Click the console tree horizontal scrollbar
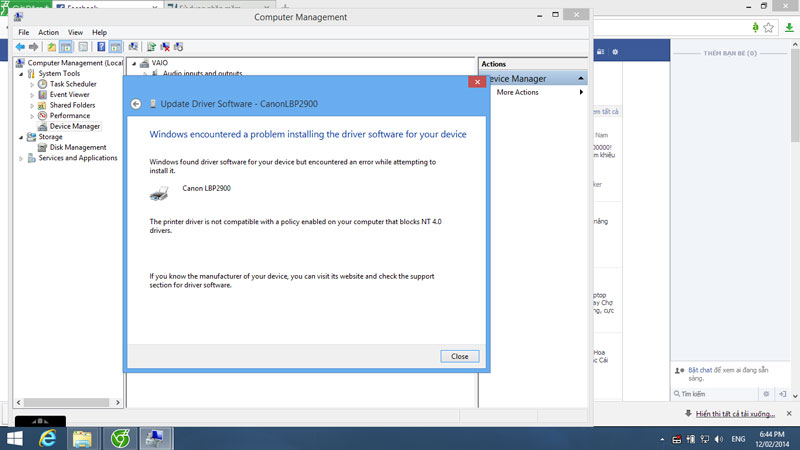The height and width of the screenshot is (450, 800). click(66, 403)
